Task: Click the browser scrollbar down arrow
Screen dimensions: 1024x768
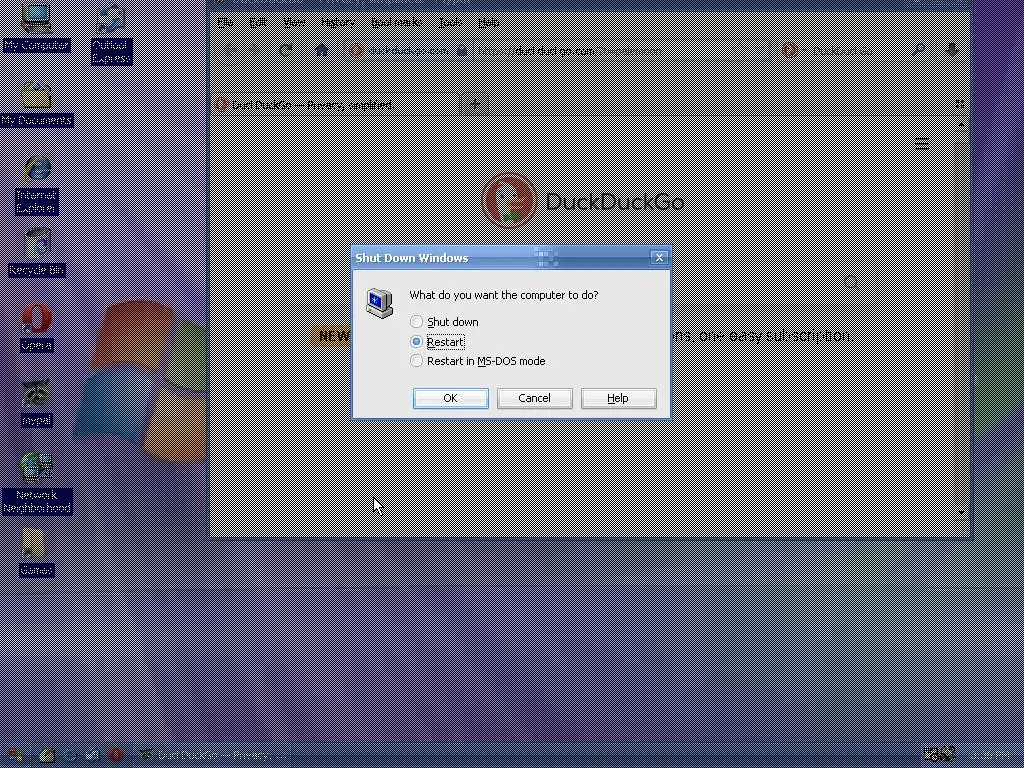Action: click(961, 513)
